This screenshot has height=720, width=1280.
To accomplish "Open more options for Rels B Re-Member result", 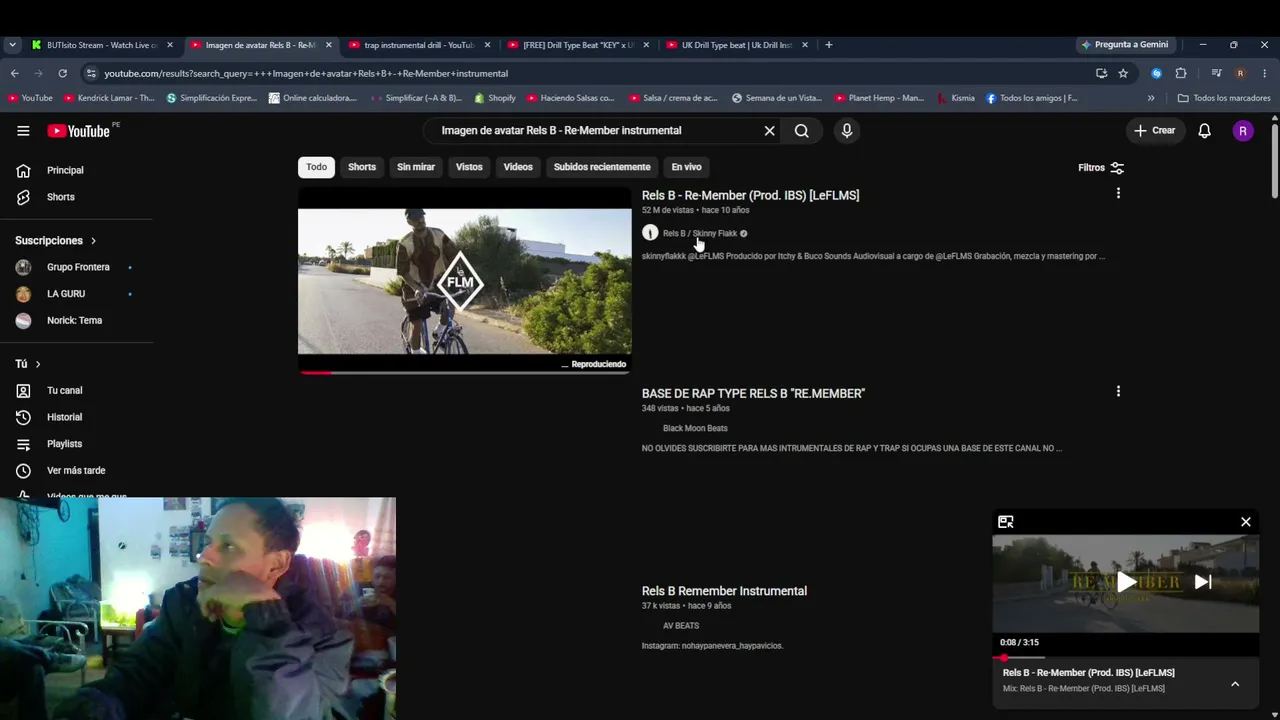I will [x=1118, y=193].
